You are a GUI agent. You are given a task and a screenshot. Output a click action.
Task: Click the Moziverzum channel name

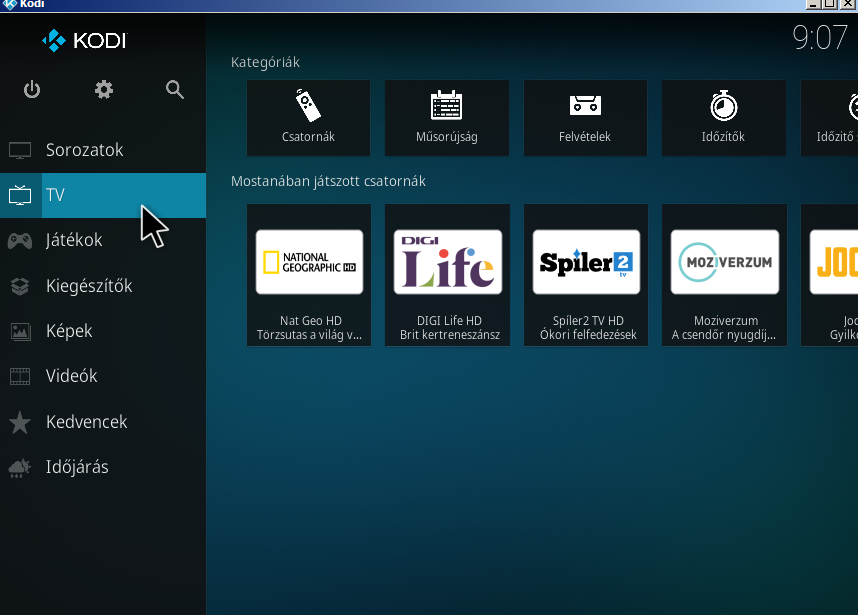coord(726,321)
